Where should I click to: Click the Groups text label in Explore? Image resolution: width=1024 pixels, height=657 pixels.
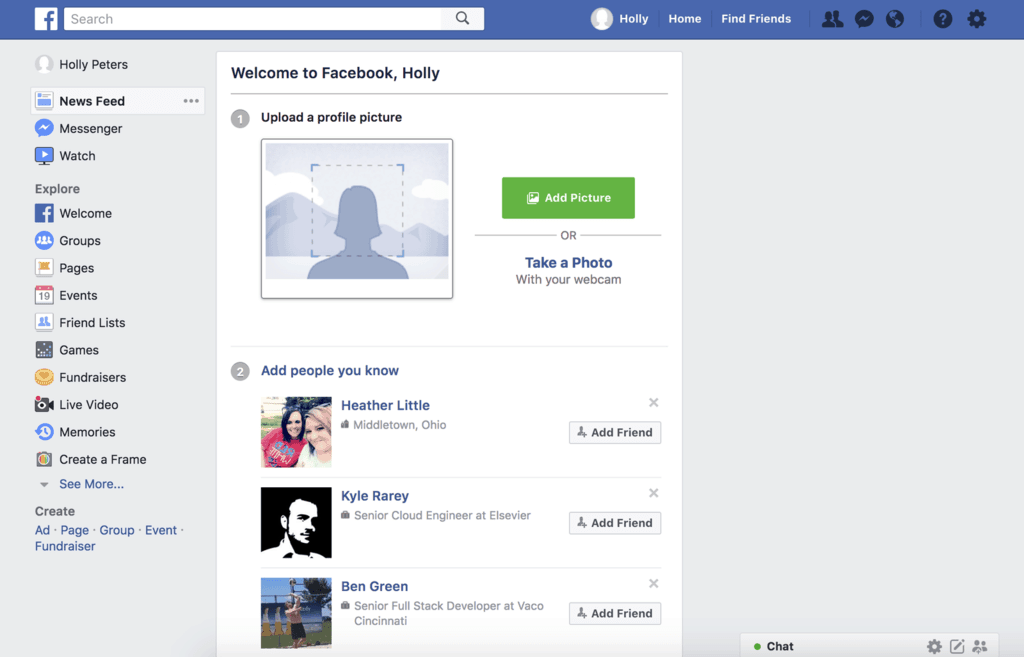click(x=80, y=240)
